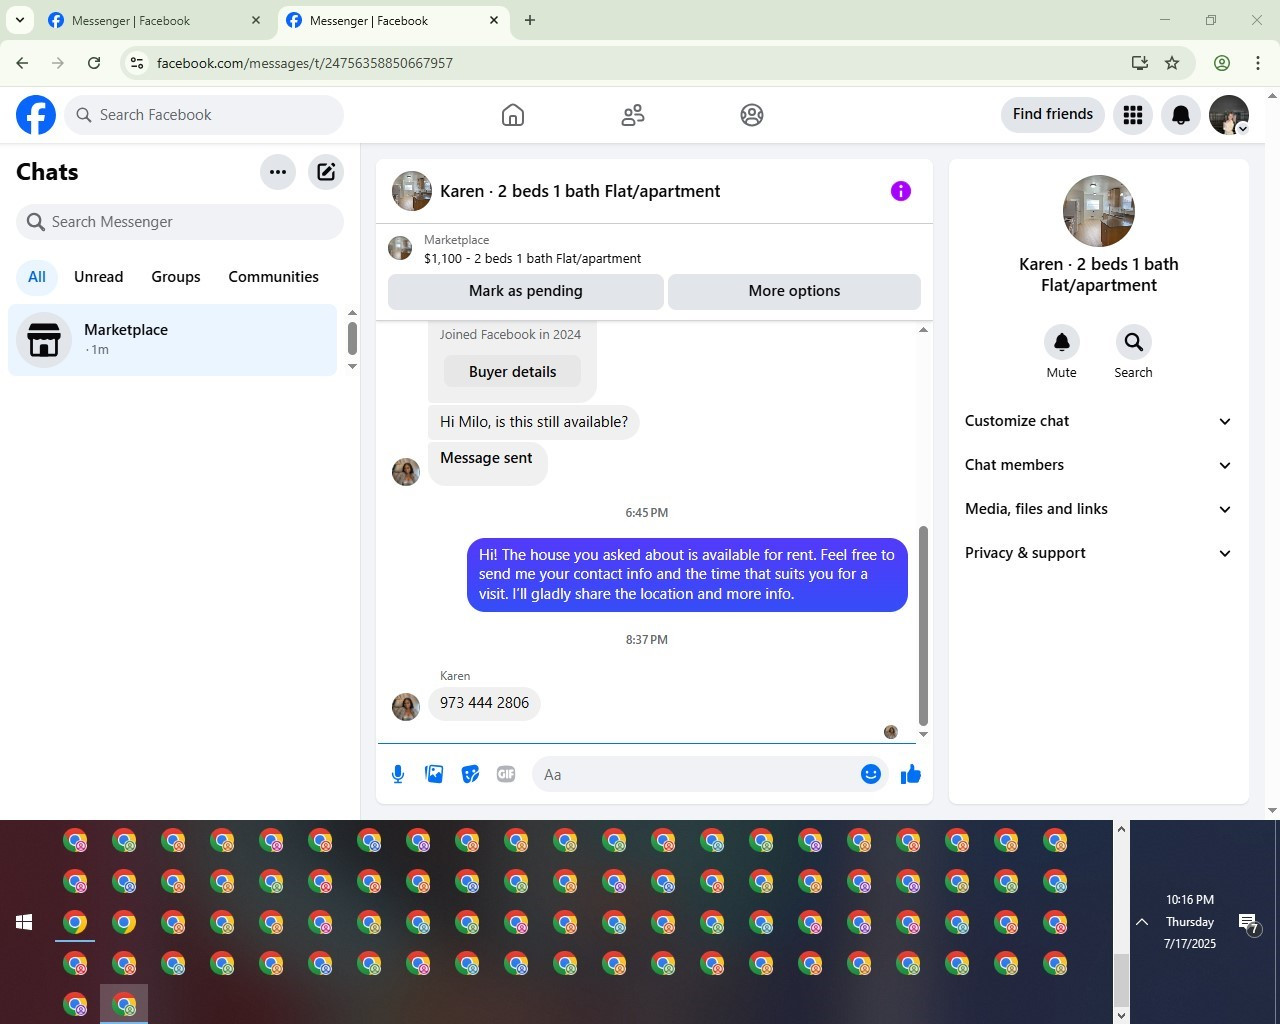Open the account profile picture menu
This screenshot has width=1280, height=1024.
coord(1229,115)
